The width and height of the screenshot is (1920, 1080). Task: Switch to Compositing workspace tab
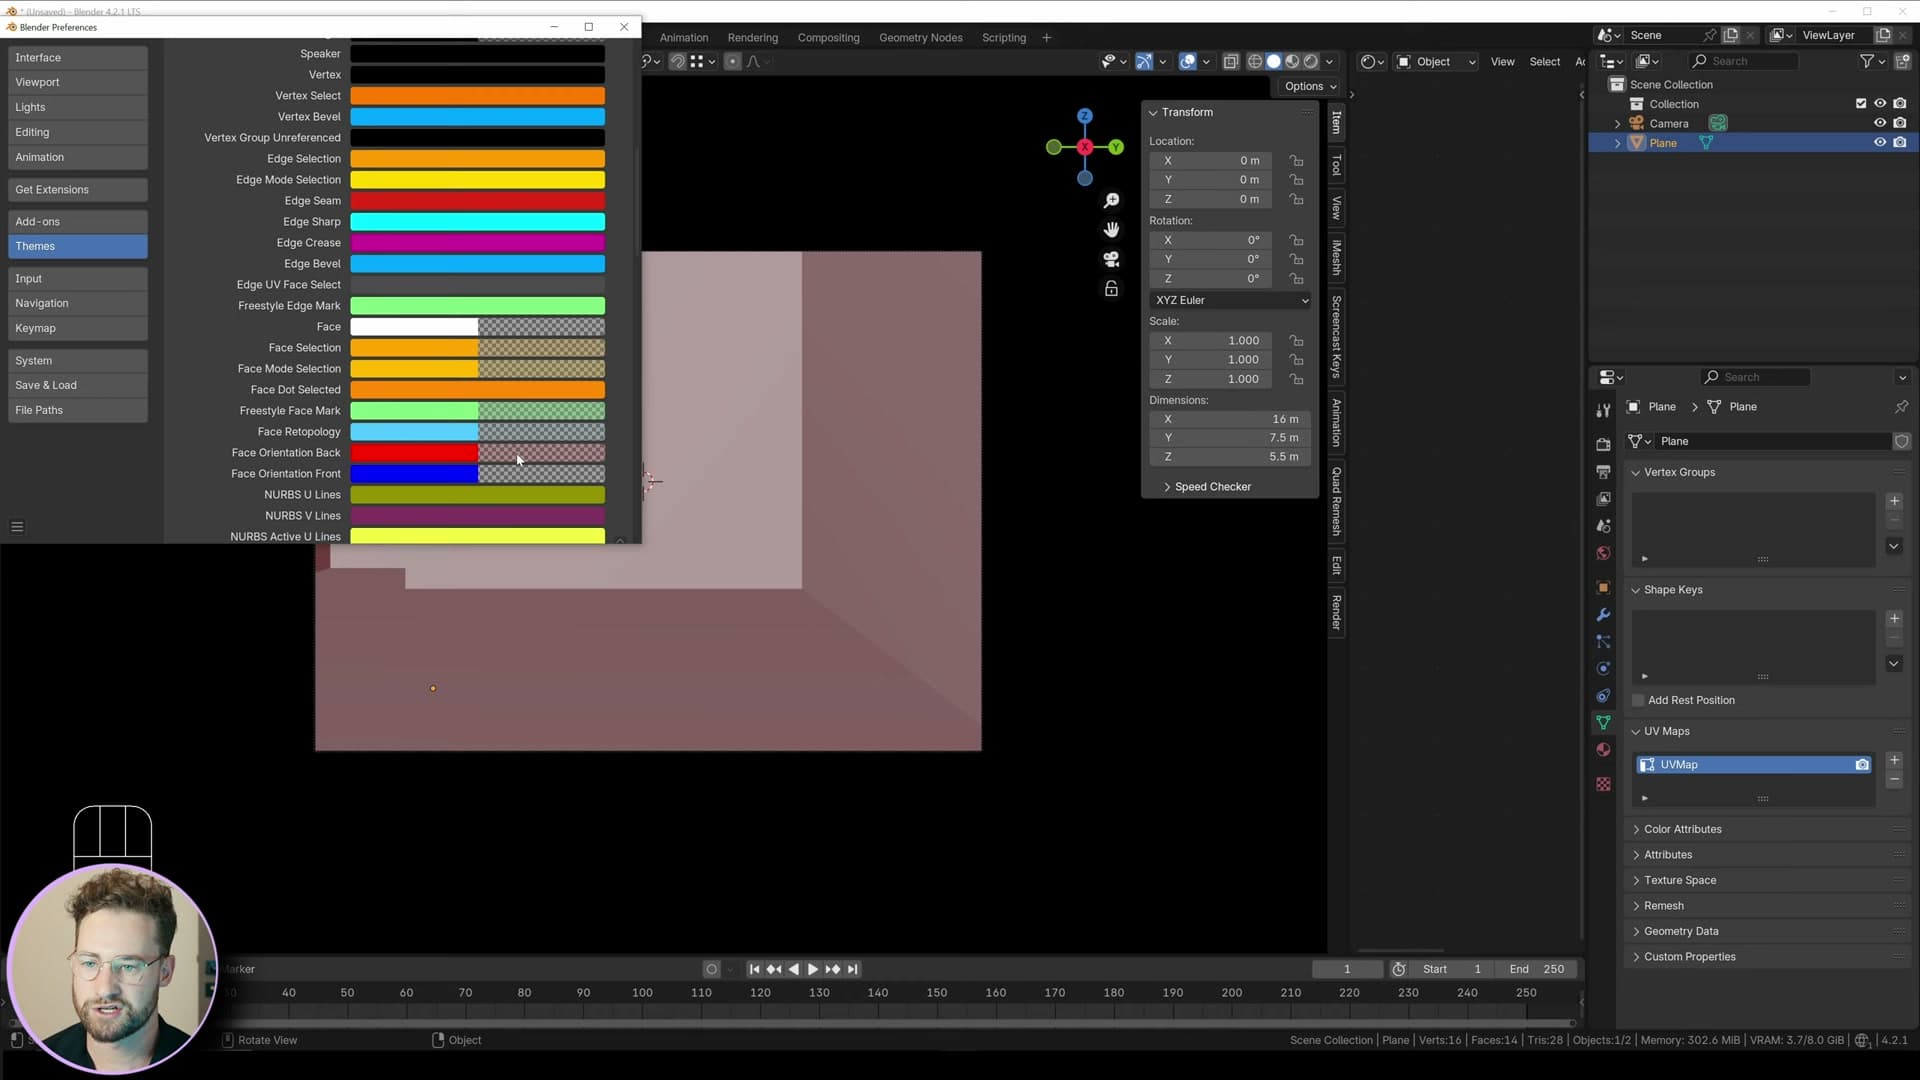point(828,38)
